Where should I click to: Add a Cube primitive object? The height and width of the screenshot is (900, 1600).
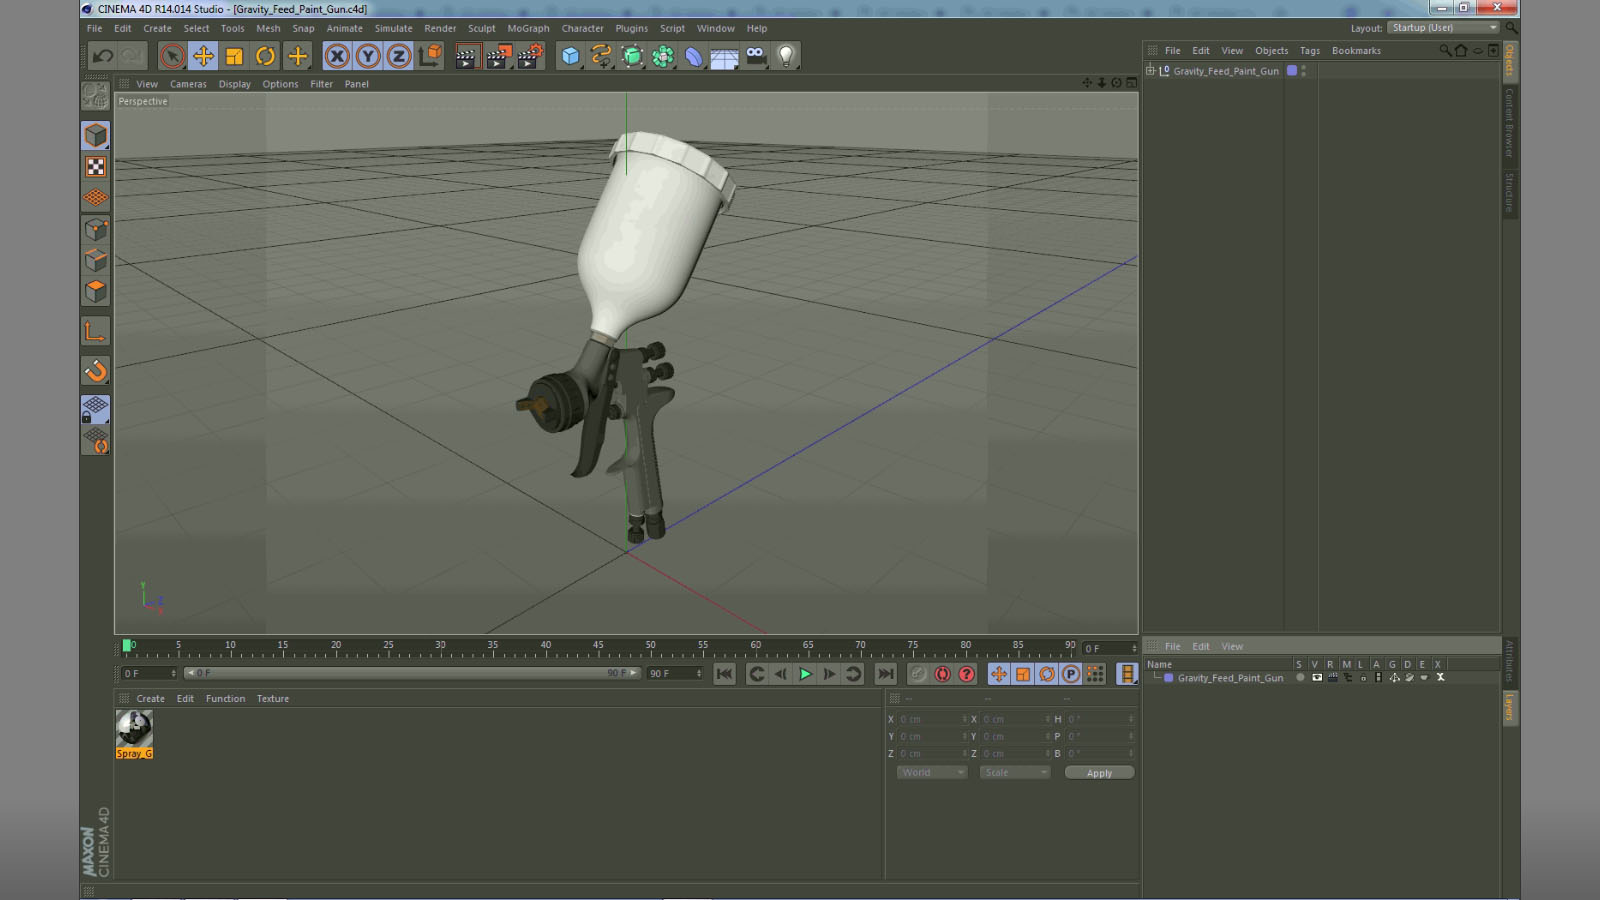570,56
